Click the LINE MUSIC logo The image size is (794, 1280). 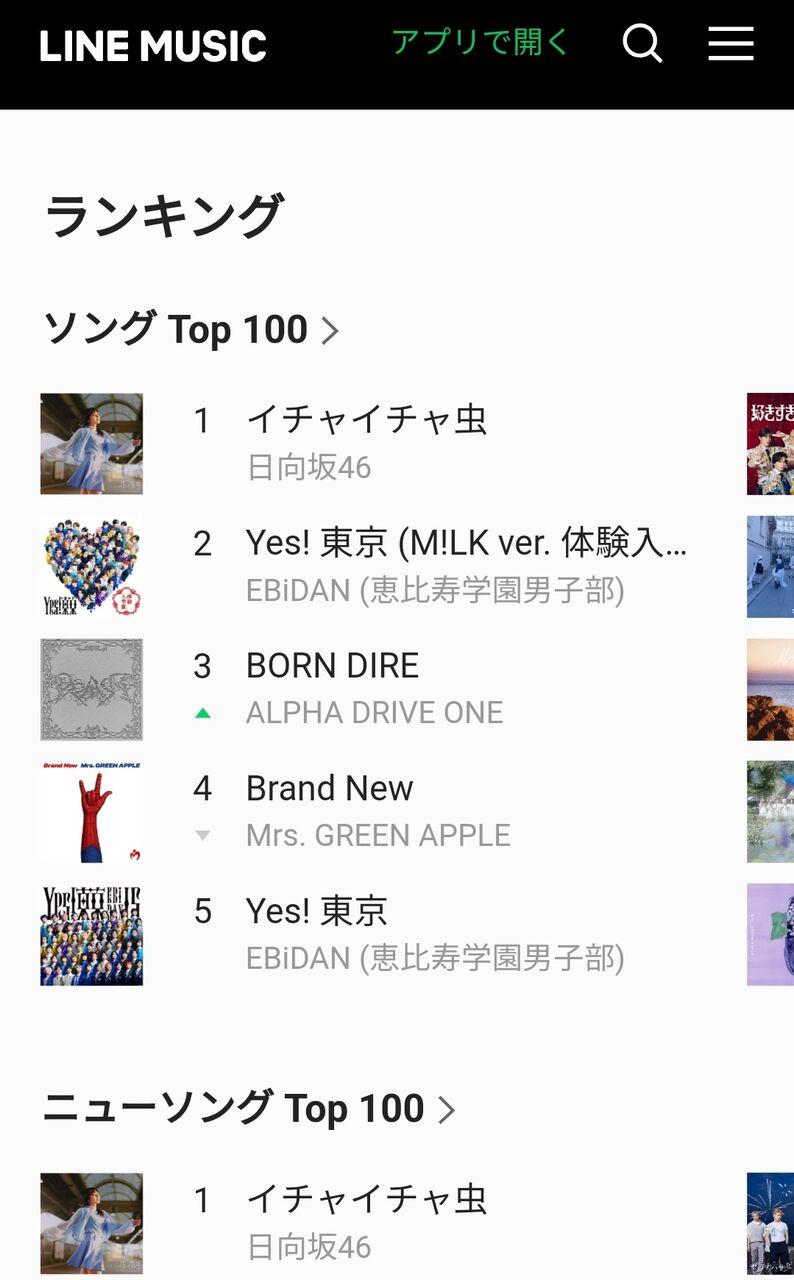(153, 46)
